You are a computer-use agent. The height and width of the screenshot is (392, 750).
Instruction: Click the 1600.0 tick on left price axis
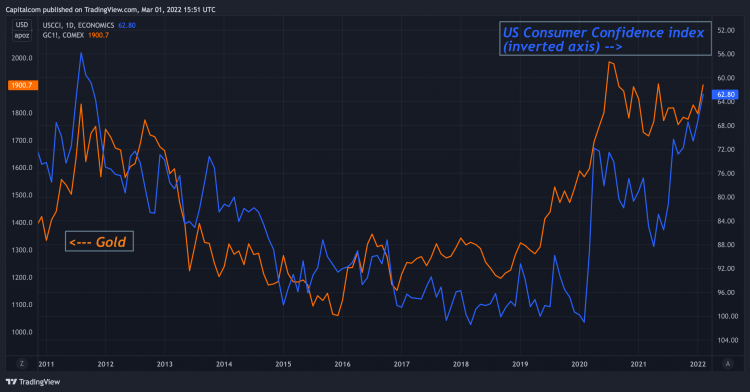22,168
